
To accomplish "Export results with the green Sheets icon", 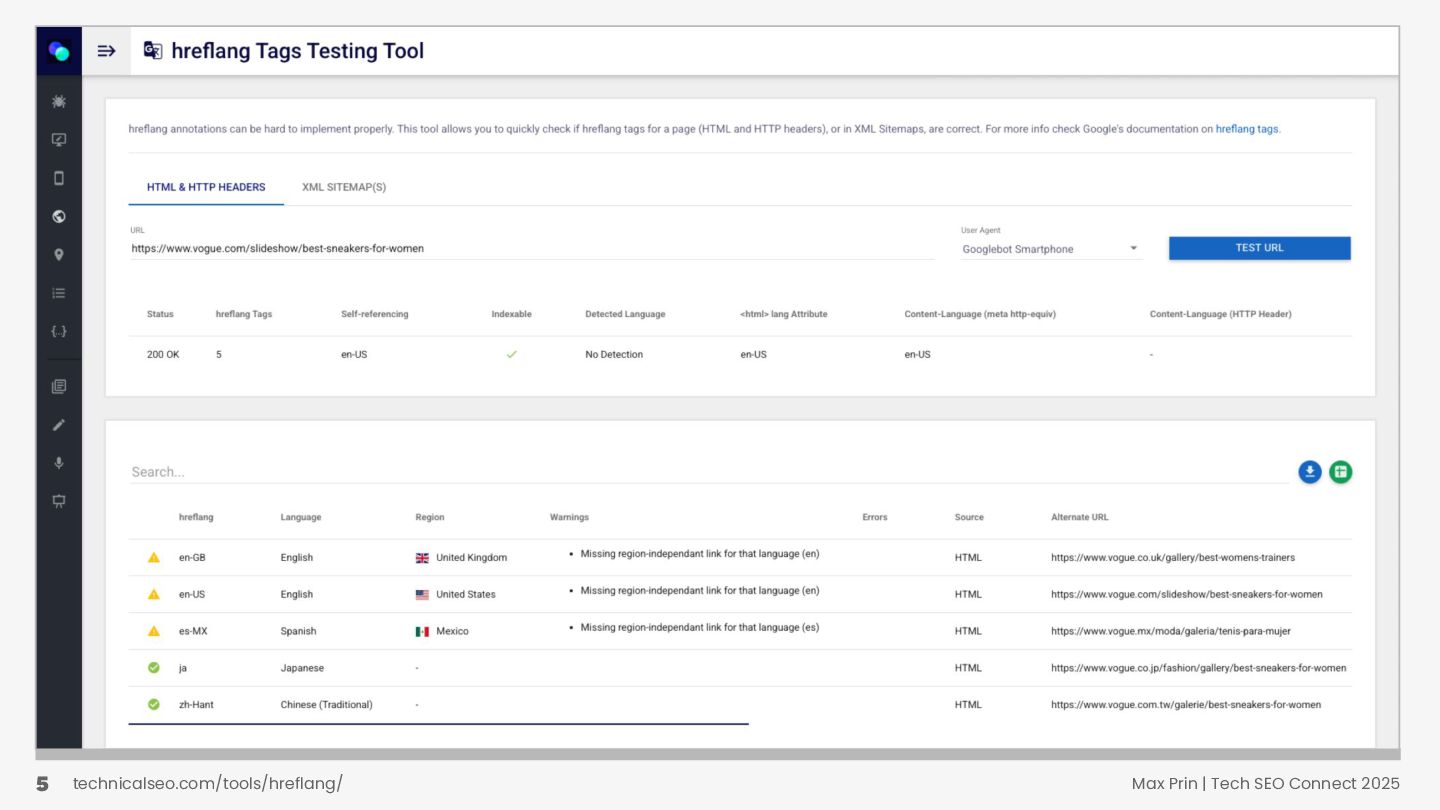I will [x=1341, y=472].
